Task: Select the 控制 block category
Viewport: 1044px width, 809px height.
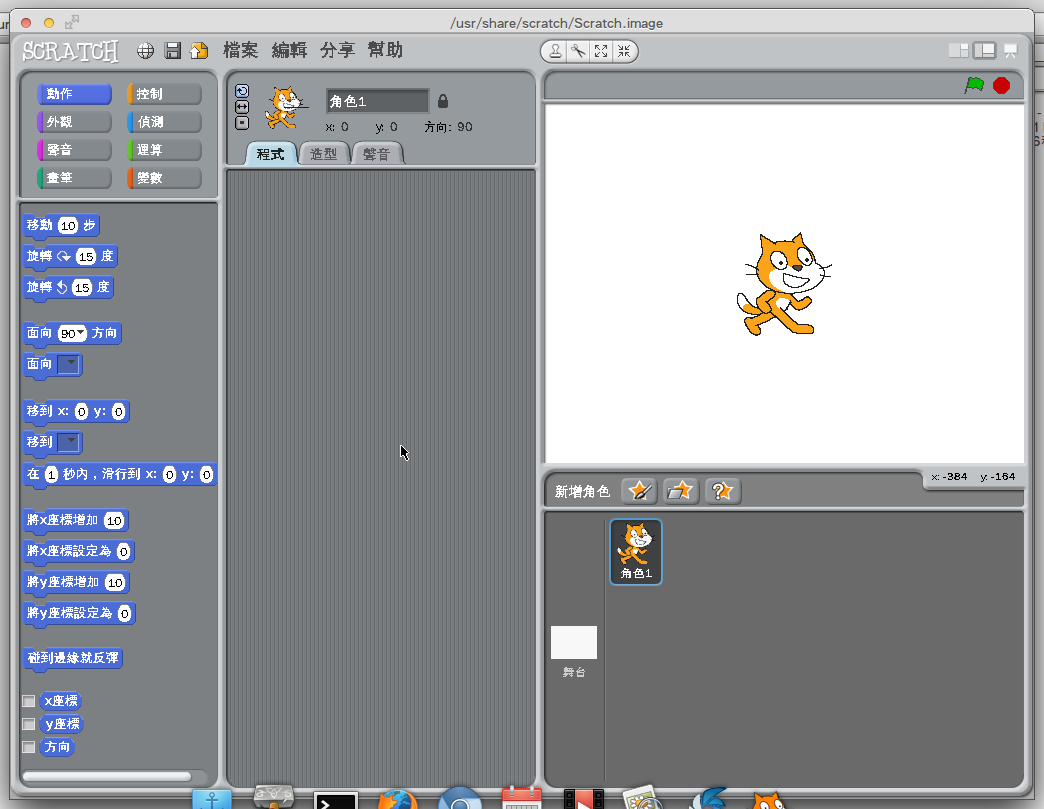Action: [164, 94]
